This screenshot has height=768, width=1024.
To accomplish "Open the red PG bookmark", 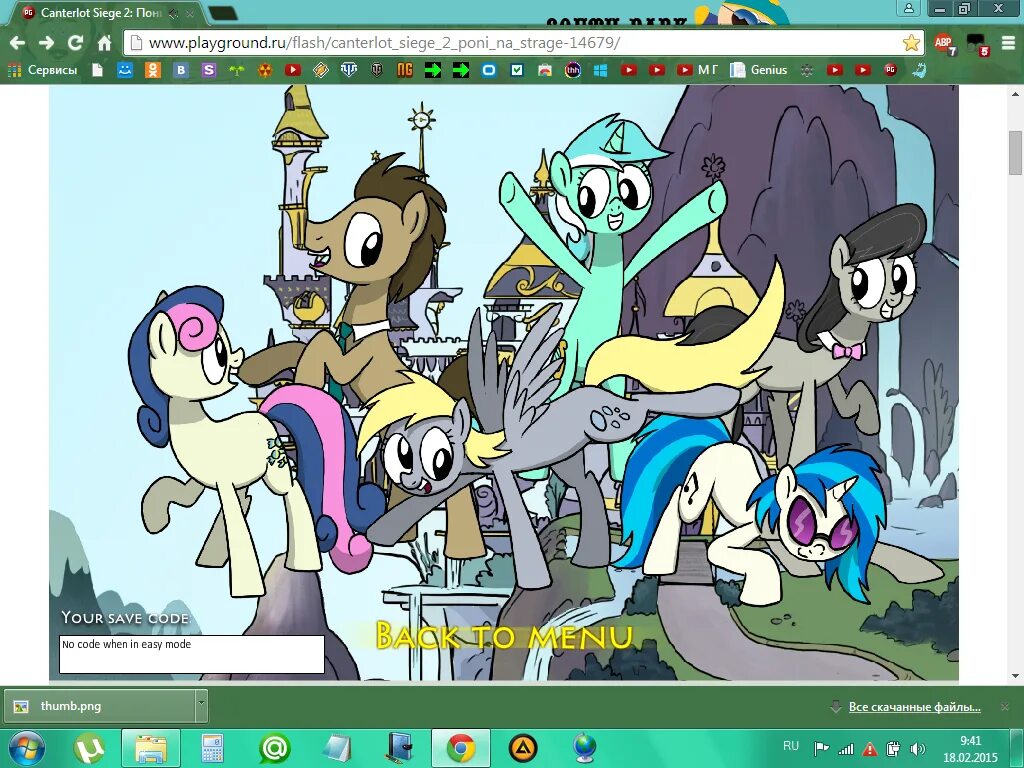I will [890, 70].
